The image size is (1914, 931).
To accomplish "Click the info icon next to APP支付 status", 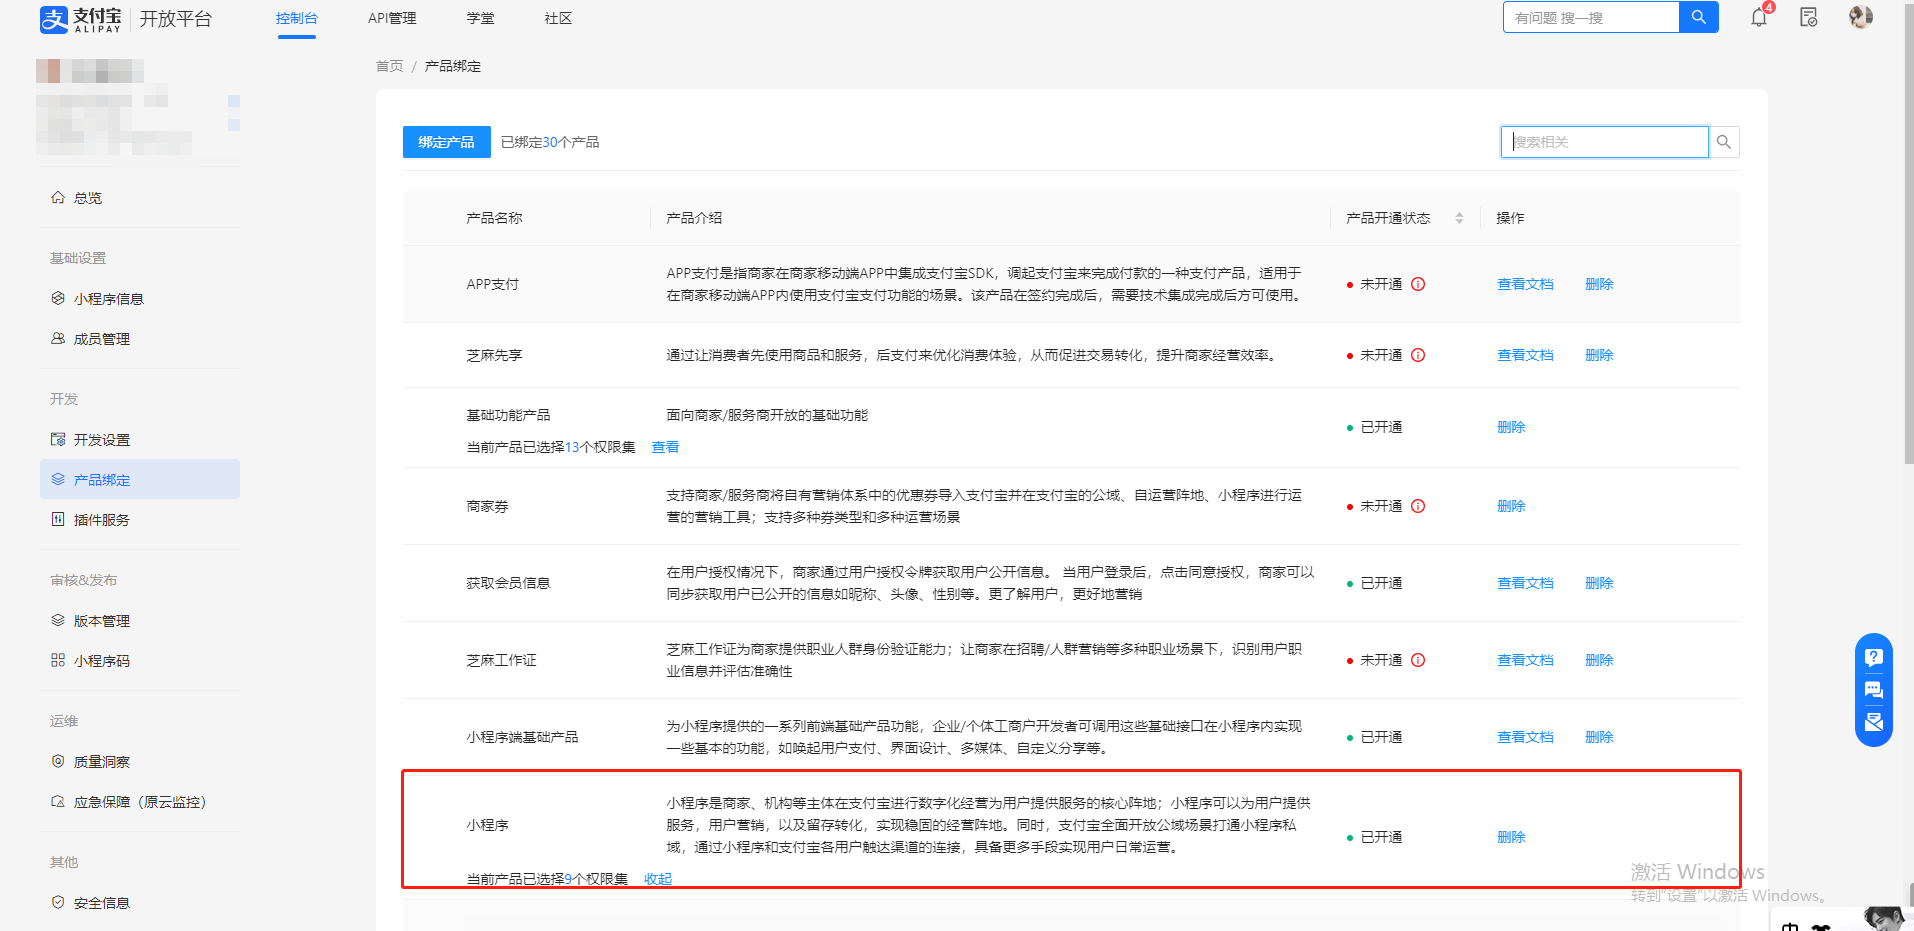I will coord(1418,284).
